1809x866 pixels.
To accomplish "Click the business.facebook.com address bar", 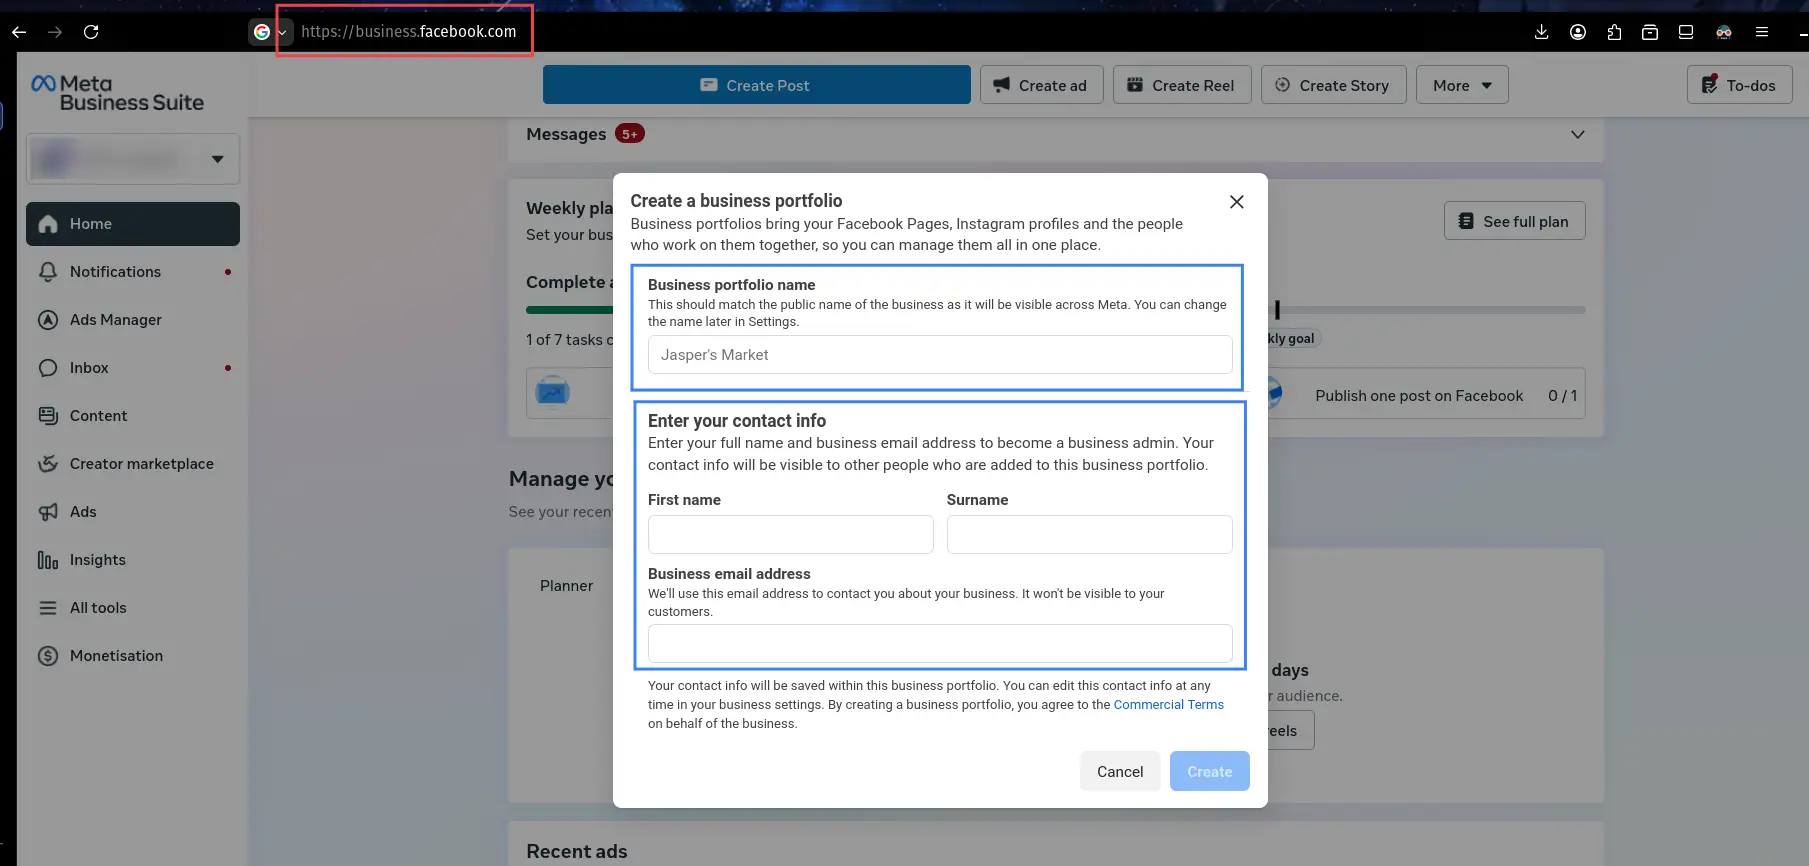I will 409,31.
